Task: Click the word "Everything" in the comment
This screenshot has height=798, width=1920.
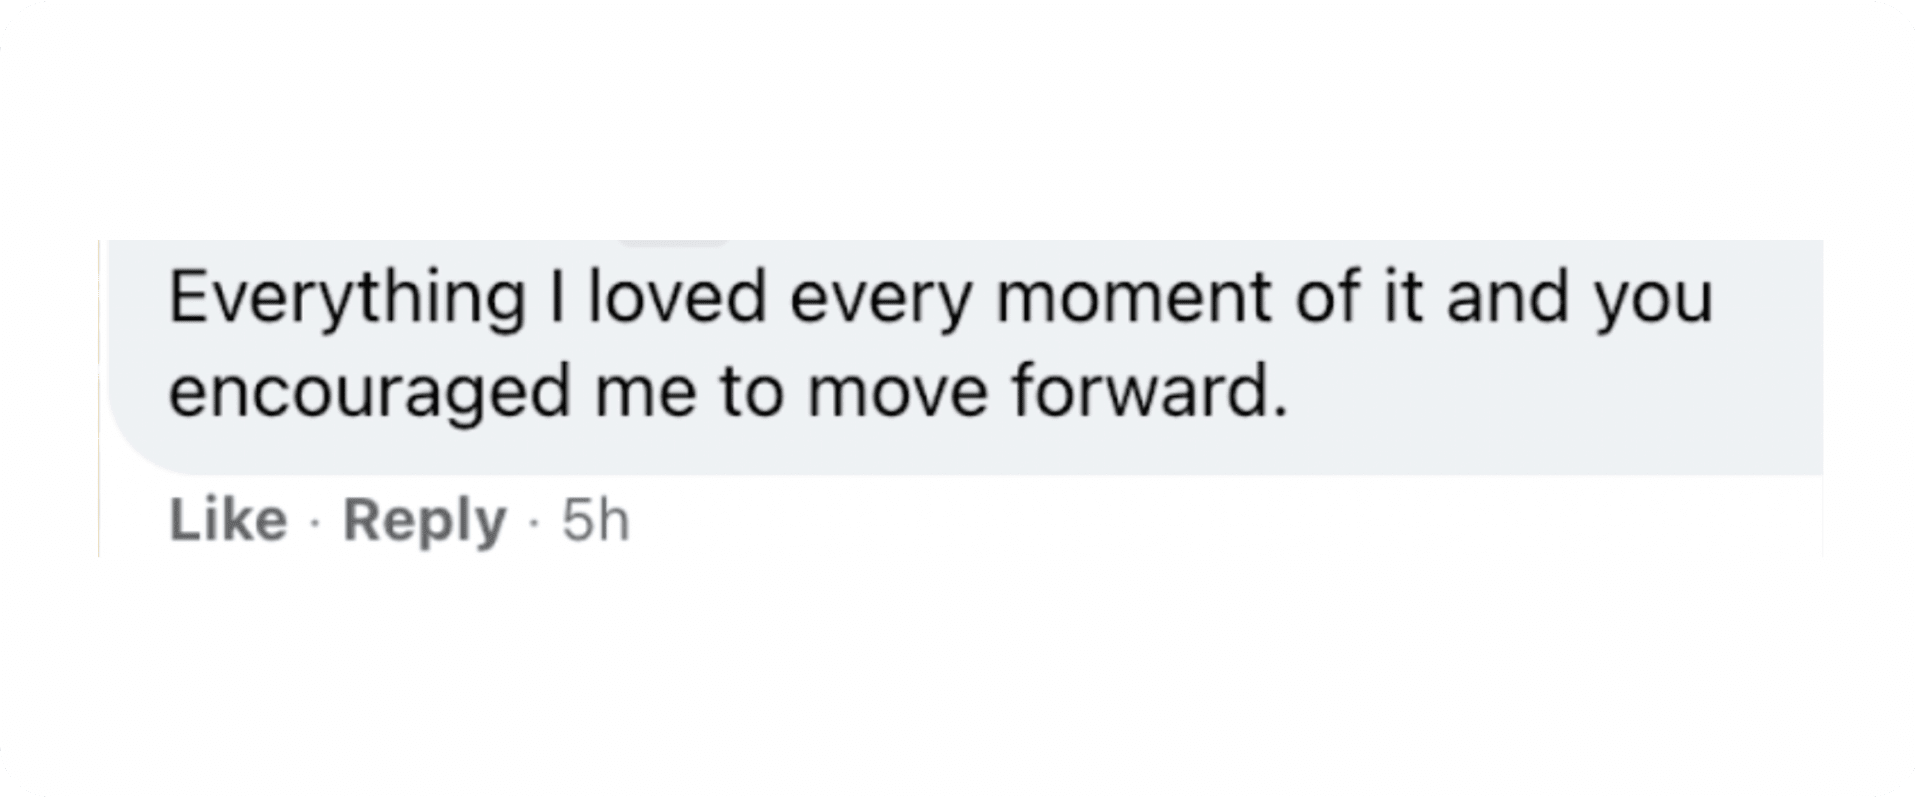Action: 347,299
